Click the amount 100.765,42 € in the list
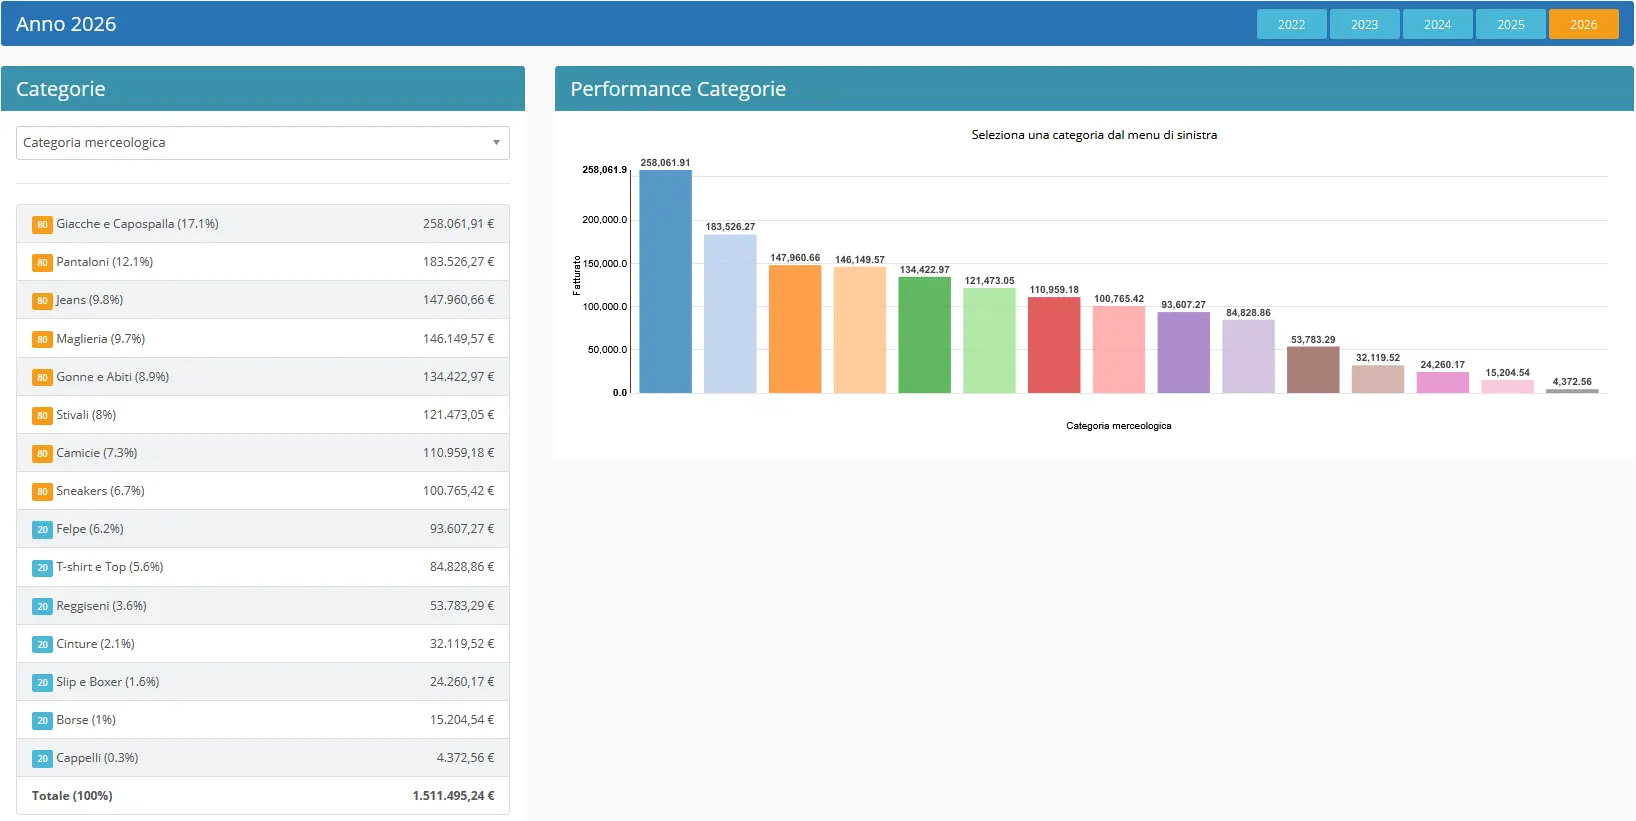 pyautogui.click(x=458, y=491)
